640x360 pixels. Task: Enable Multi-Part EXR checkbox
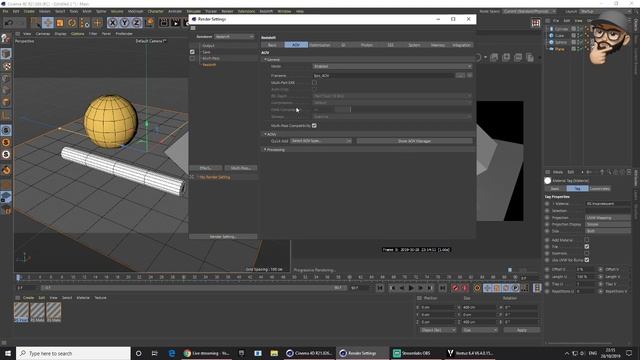(314, 82)
